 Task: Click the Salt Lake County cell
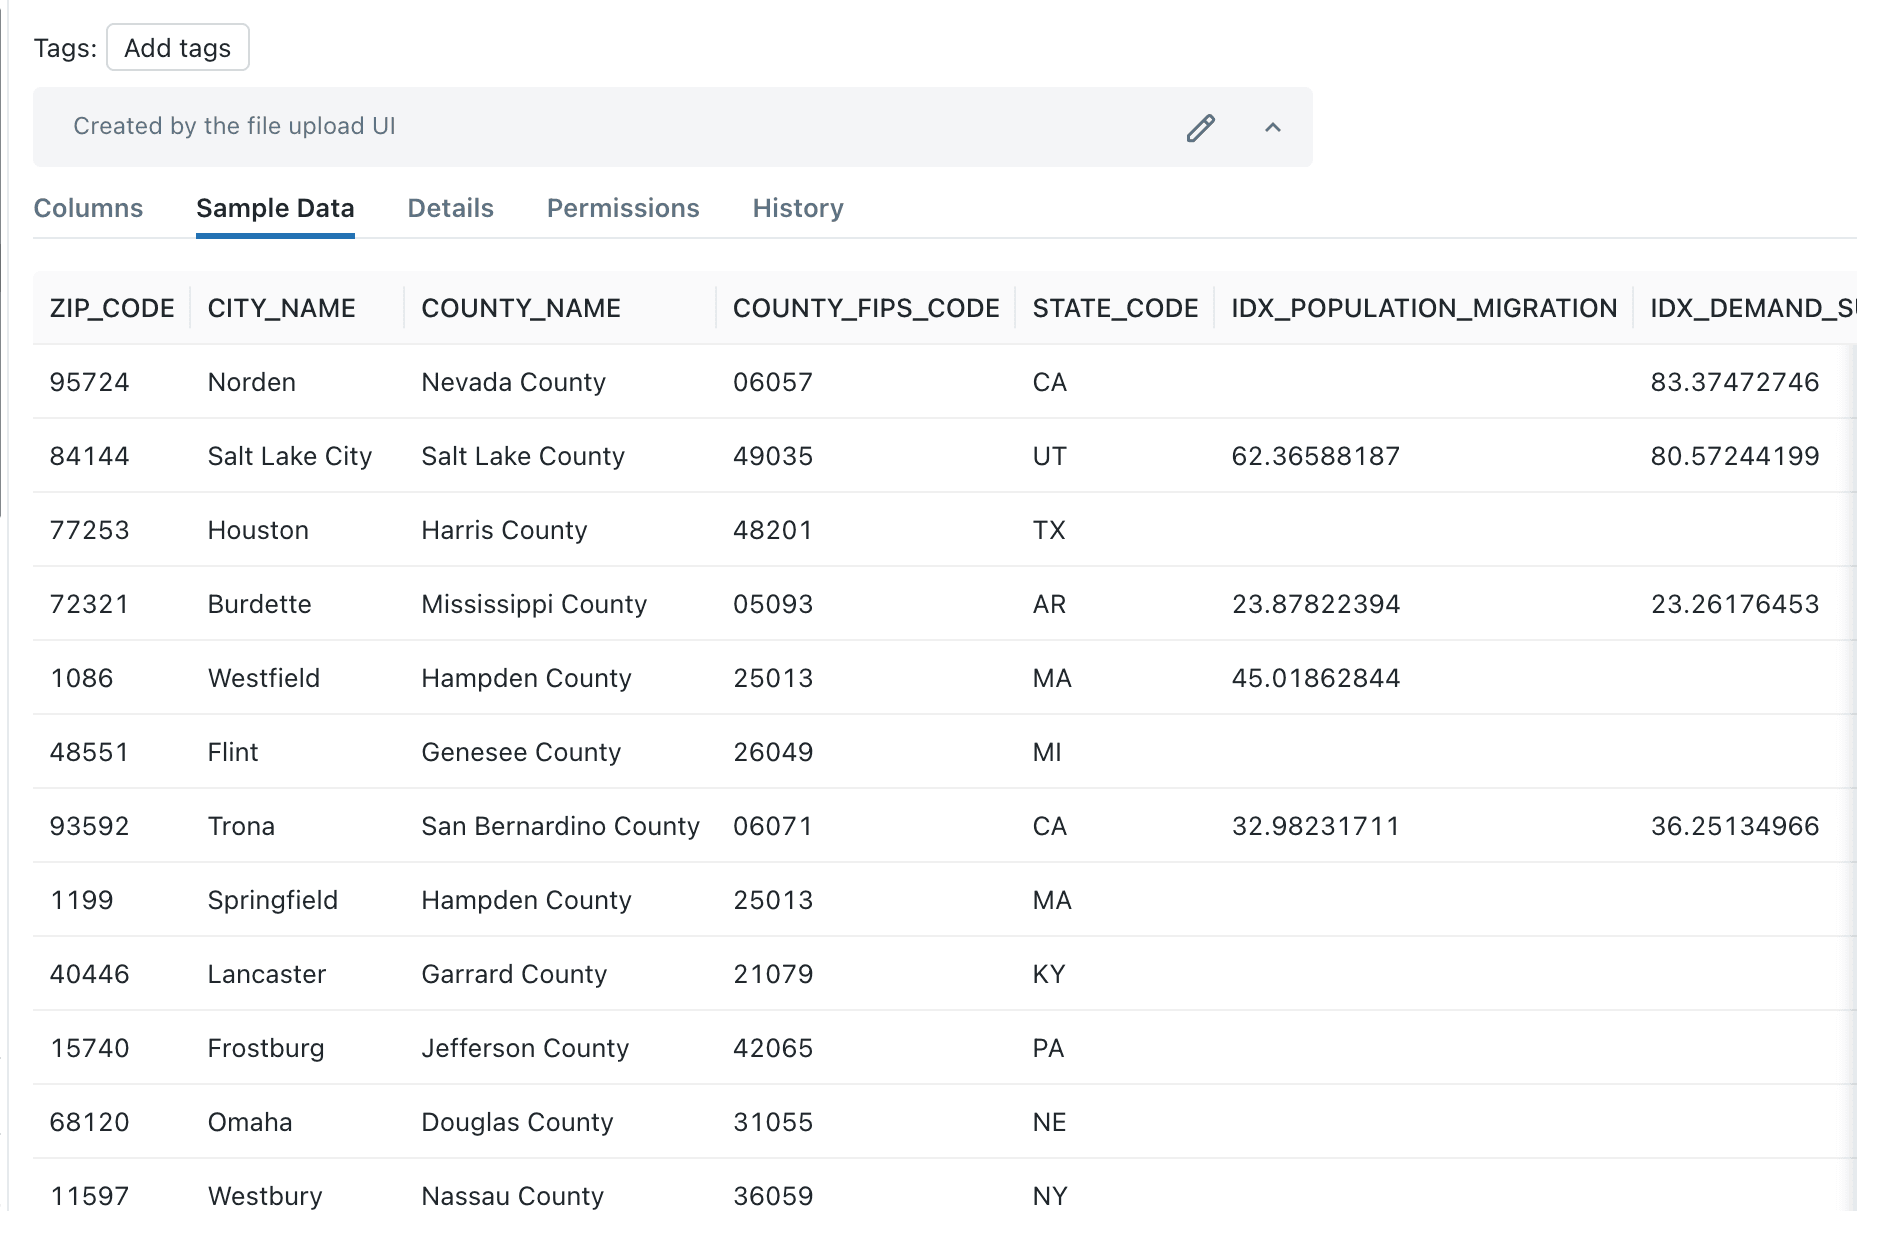point(523,456)
